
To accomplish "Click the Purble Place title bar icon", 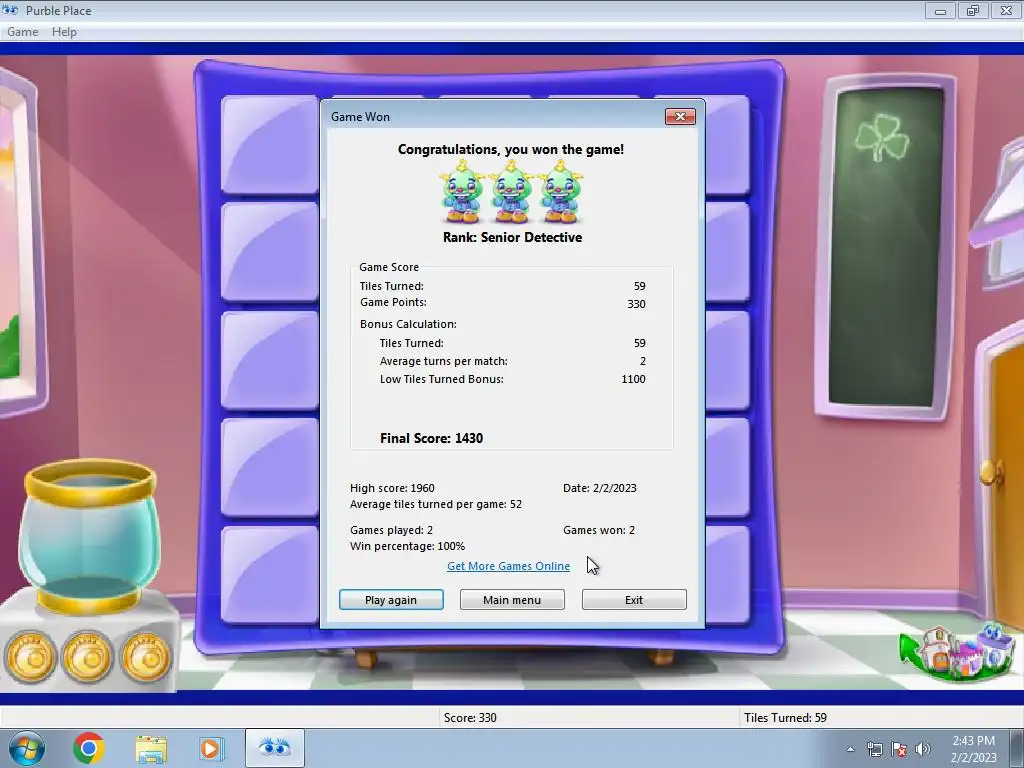I will pos(10,10).
